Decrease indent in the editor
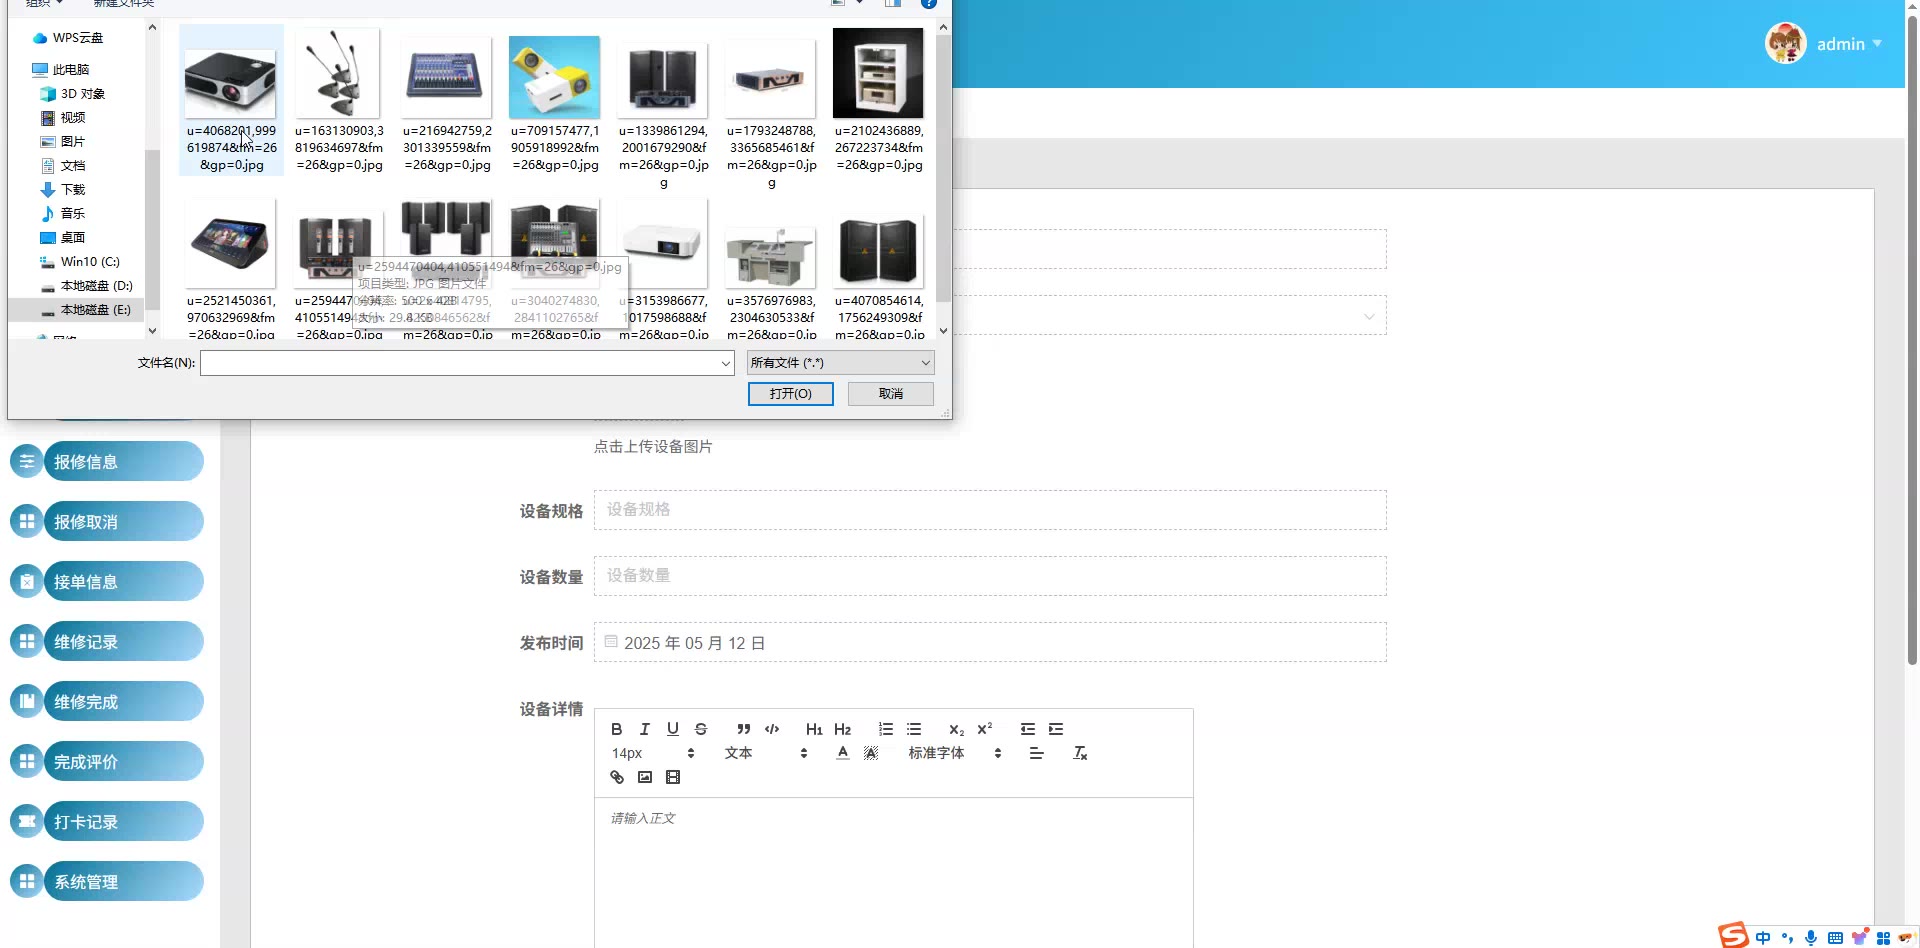Viewport: 1920px width, 948px height. pyautogui.click(x=1028, y=729)
